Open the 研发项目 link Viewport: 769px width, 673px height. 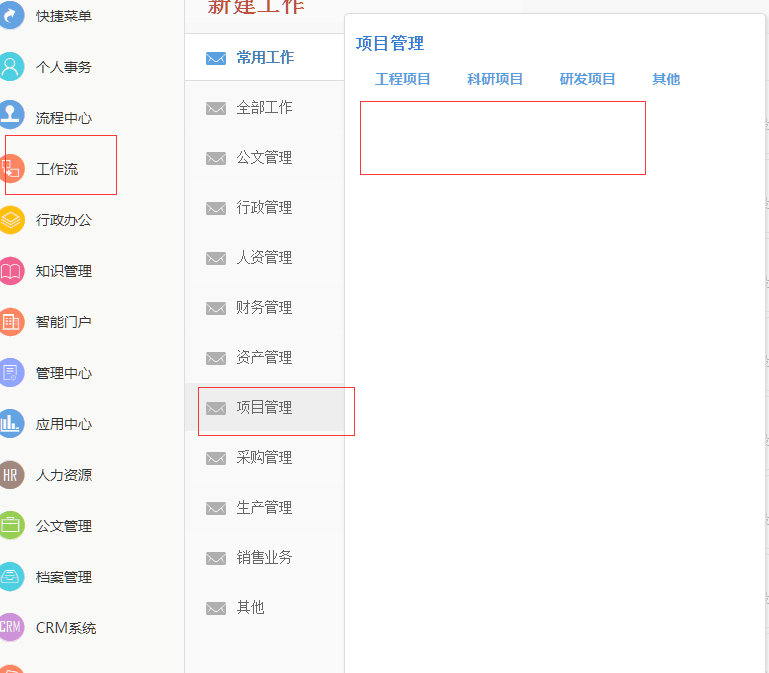point(588,79)
